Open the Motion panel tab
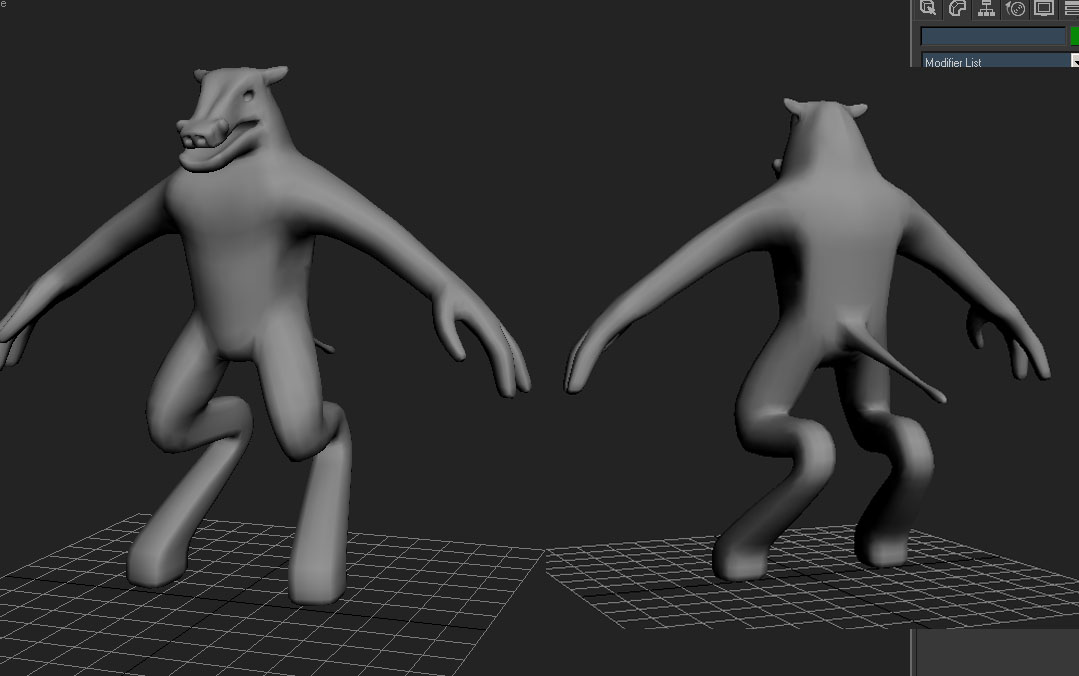The width and height of the screenshot is (1079, 676). [1015, 8]
